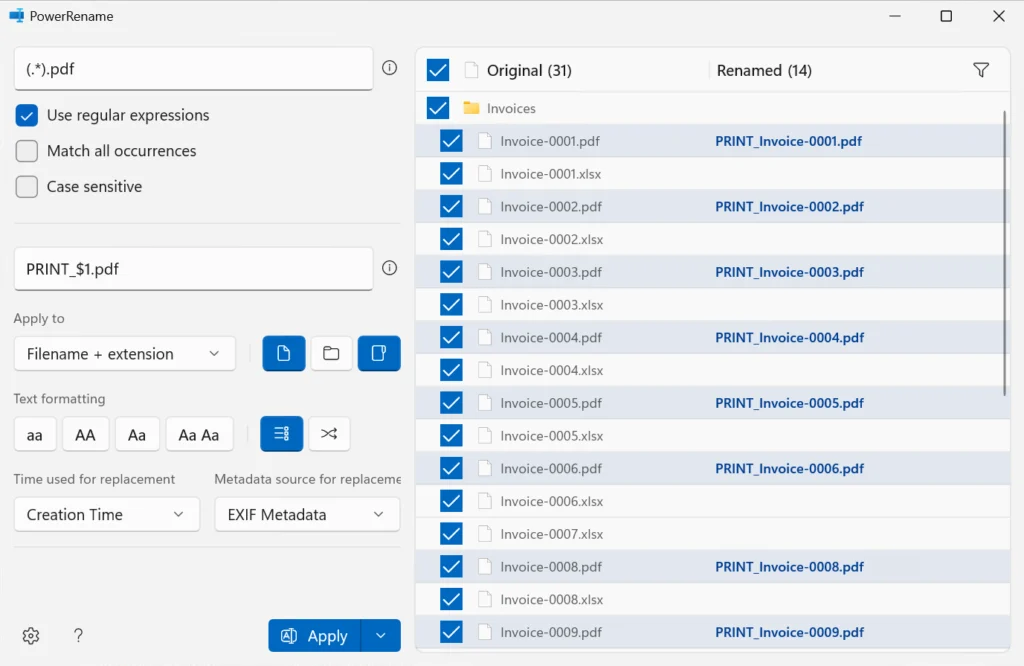Open the info tip beside the replace field
The image size is (1024, 666).
(389, 268)
